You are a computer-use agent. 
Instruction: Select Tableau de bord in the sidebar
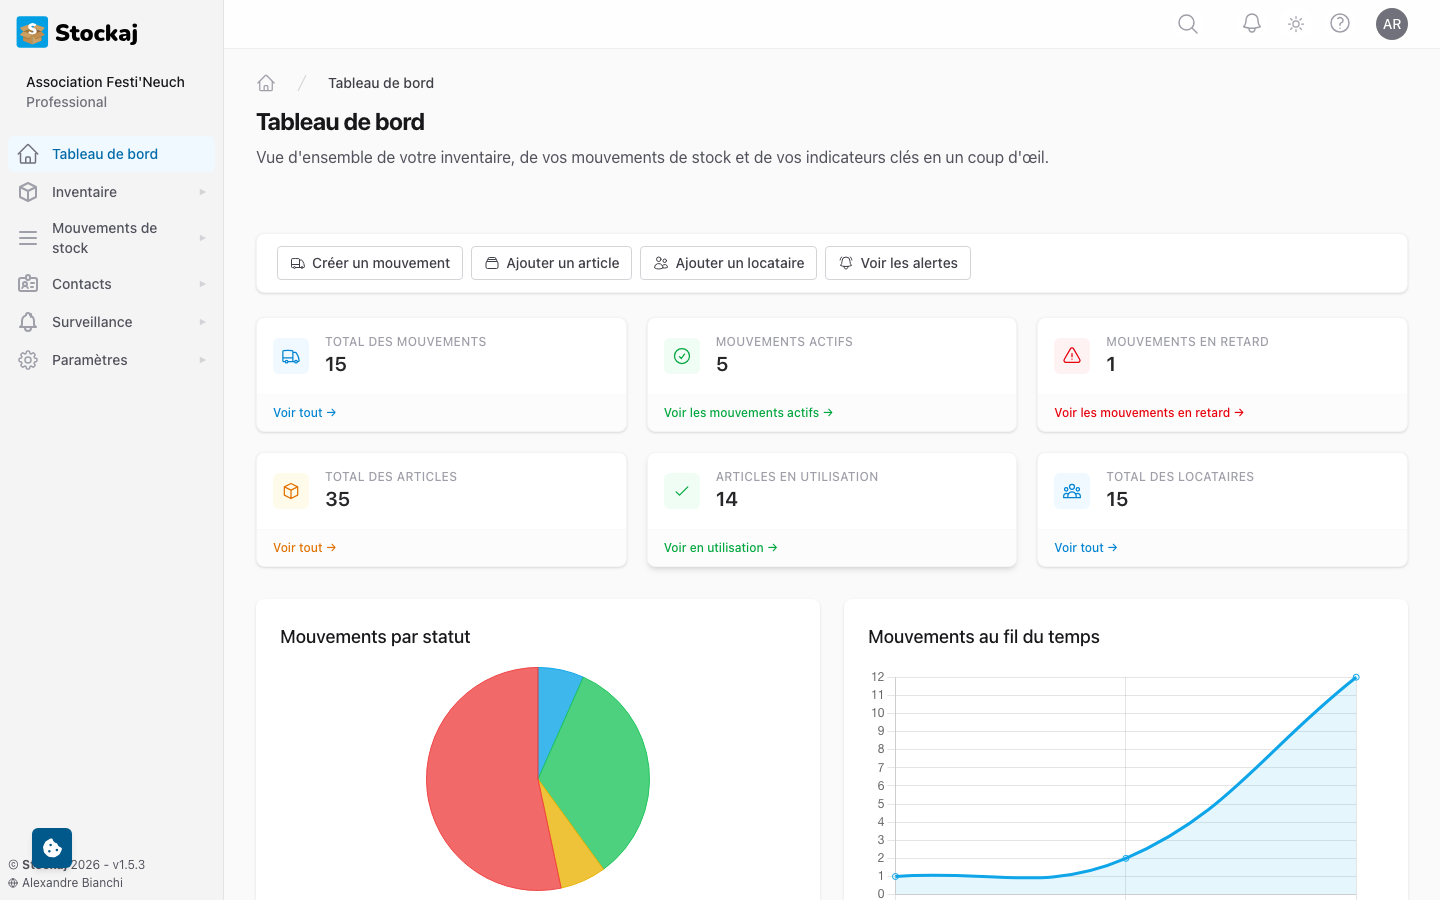pyautogui.click(x=111, y=154)
